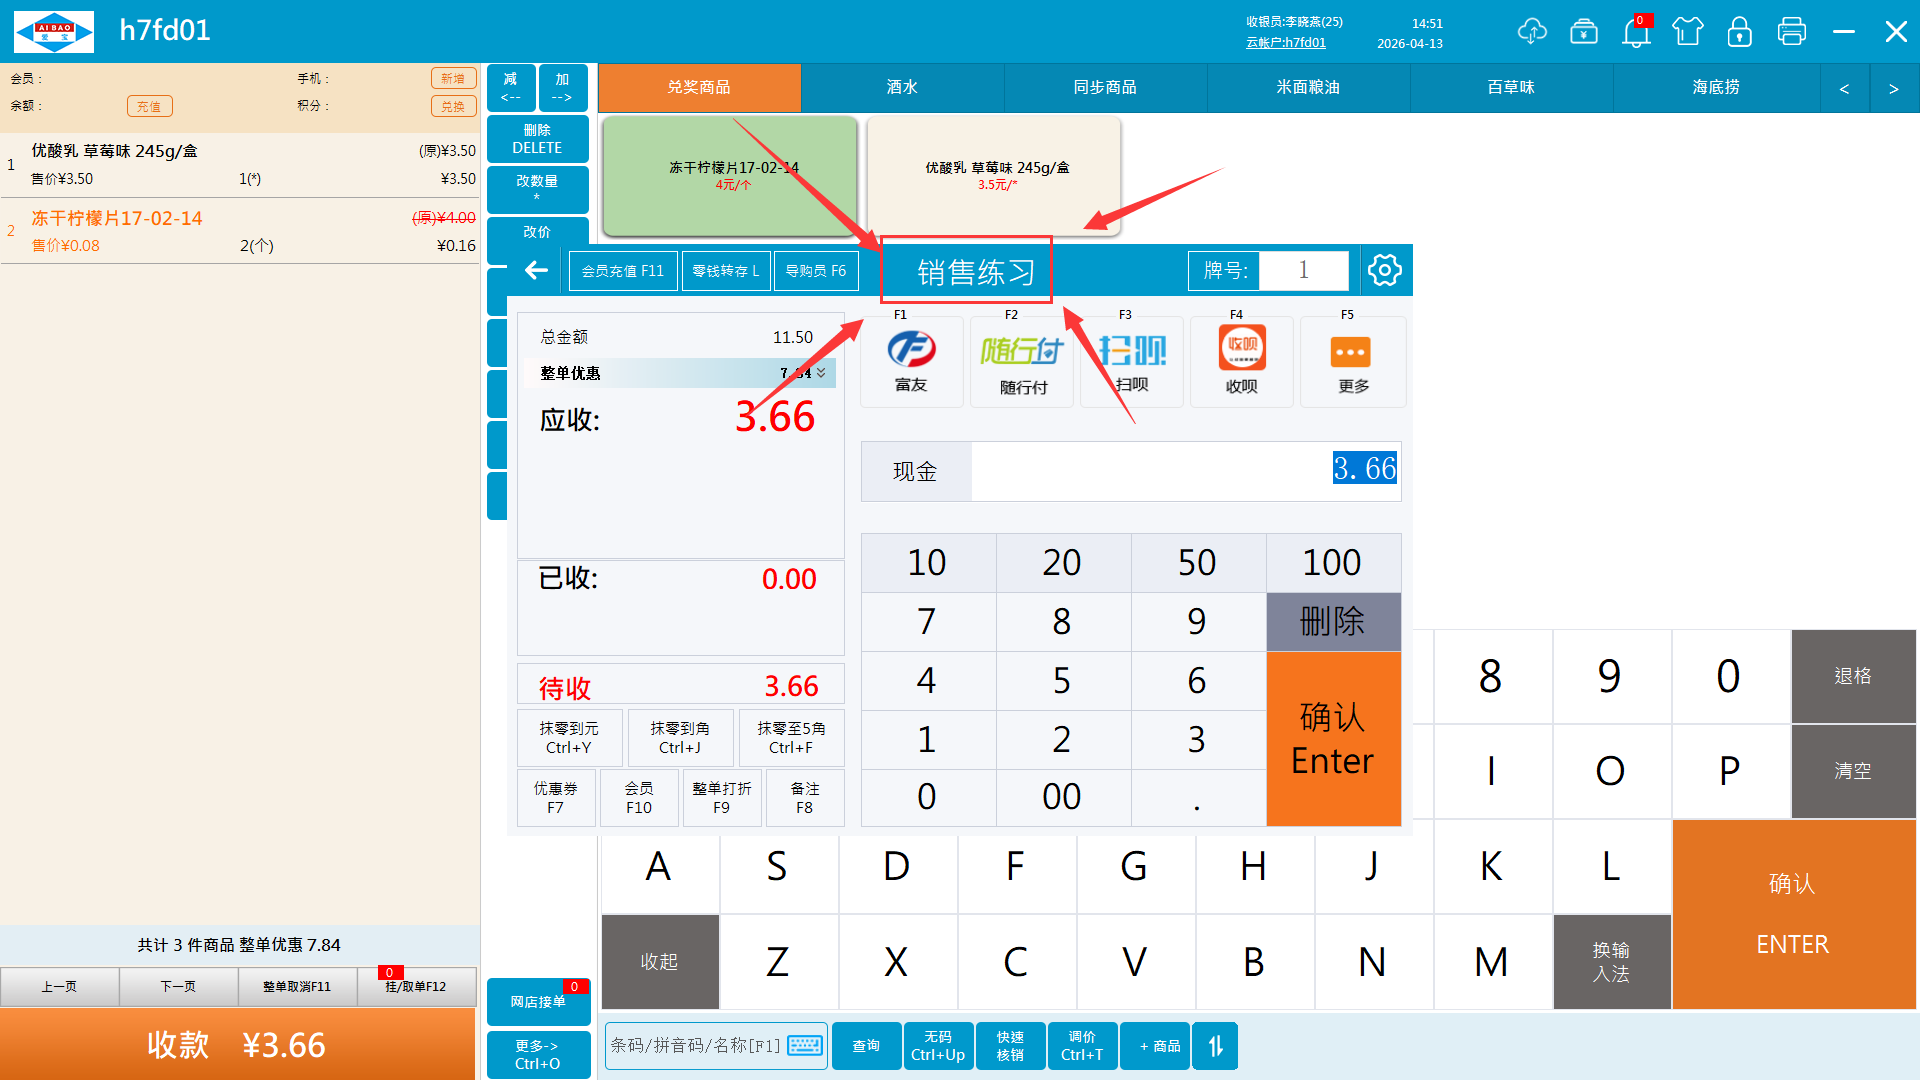Click 换输入法 key to switch input
Viewport: 1920px width, 1080px height.
click(1611, 962)
